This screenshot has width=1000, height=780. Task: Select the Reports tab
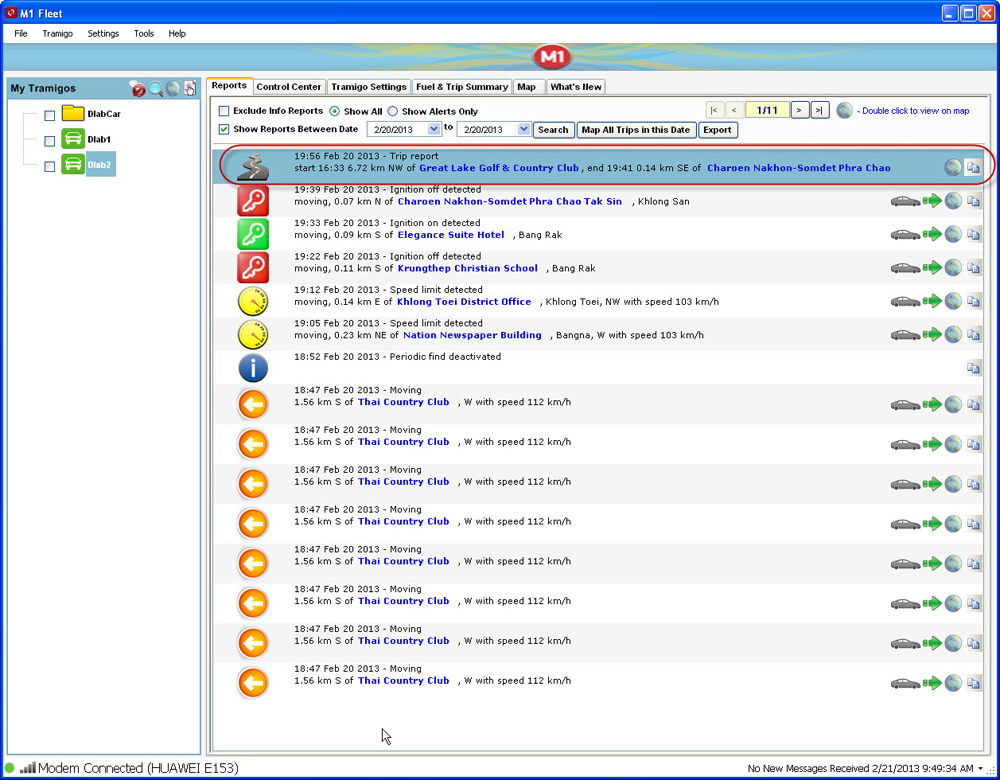(x=229, y=85)
